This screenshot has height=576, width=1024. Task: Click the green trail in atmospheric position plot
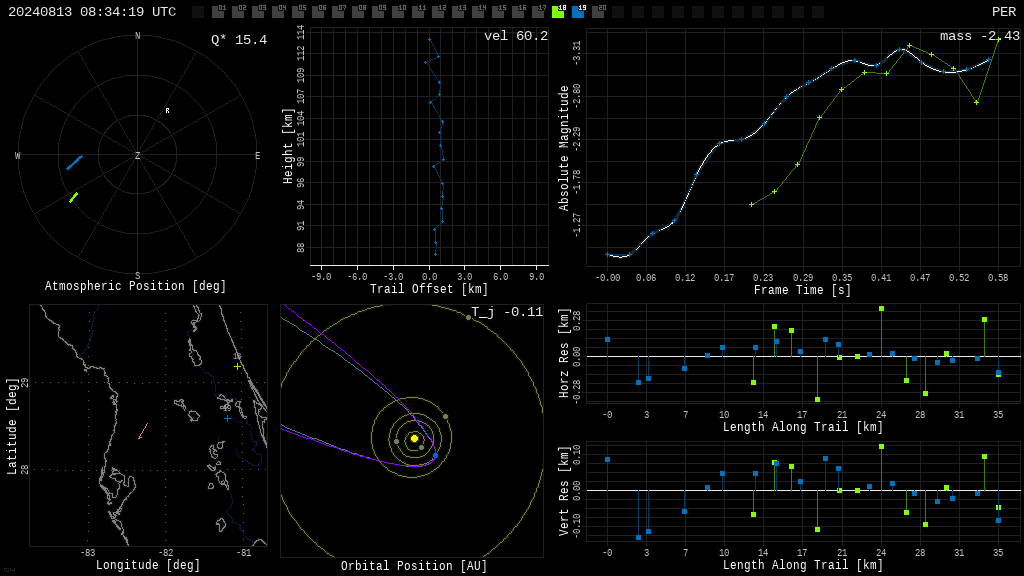pyautogui.click(x=74, y=197)
